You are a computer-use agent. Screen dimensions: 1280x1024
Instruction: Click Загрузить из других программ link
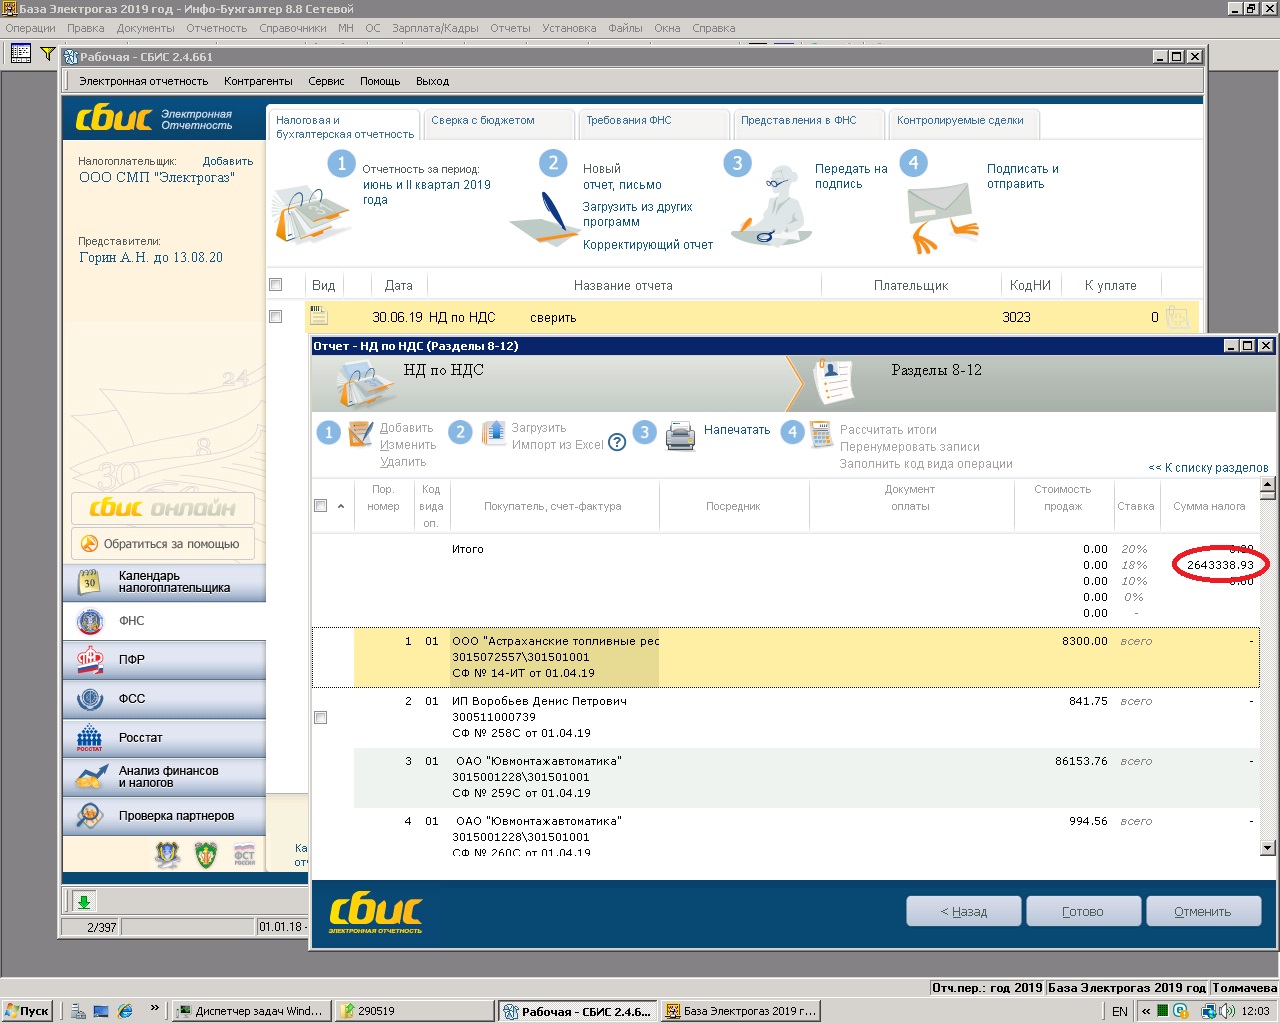pos(638,214)
